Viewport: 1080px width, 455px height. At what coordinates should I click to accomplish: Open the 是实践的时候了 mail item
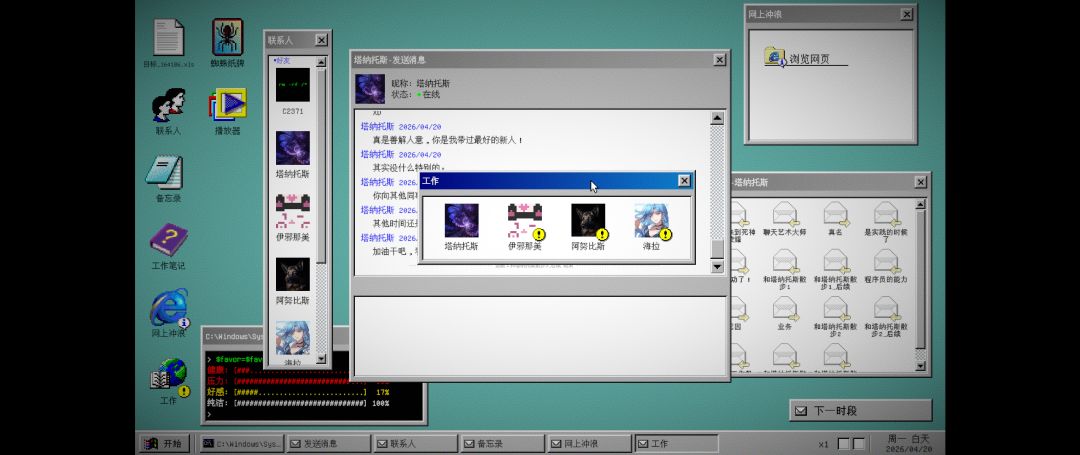click(886, 222)
